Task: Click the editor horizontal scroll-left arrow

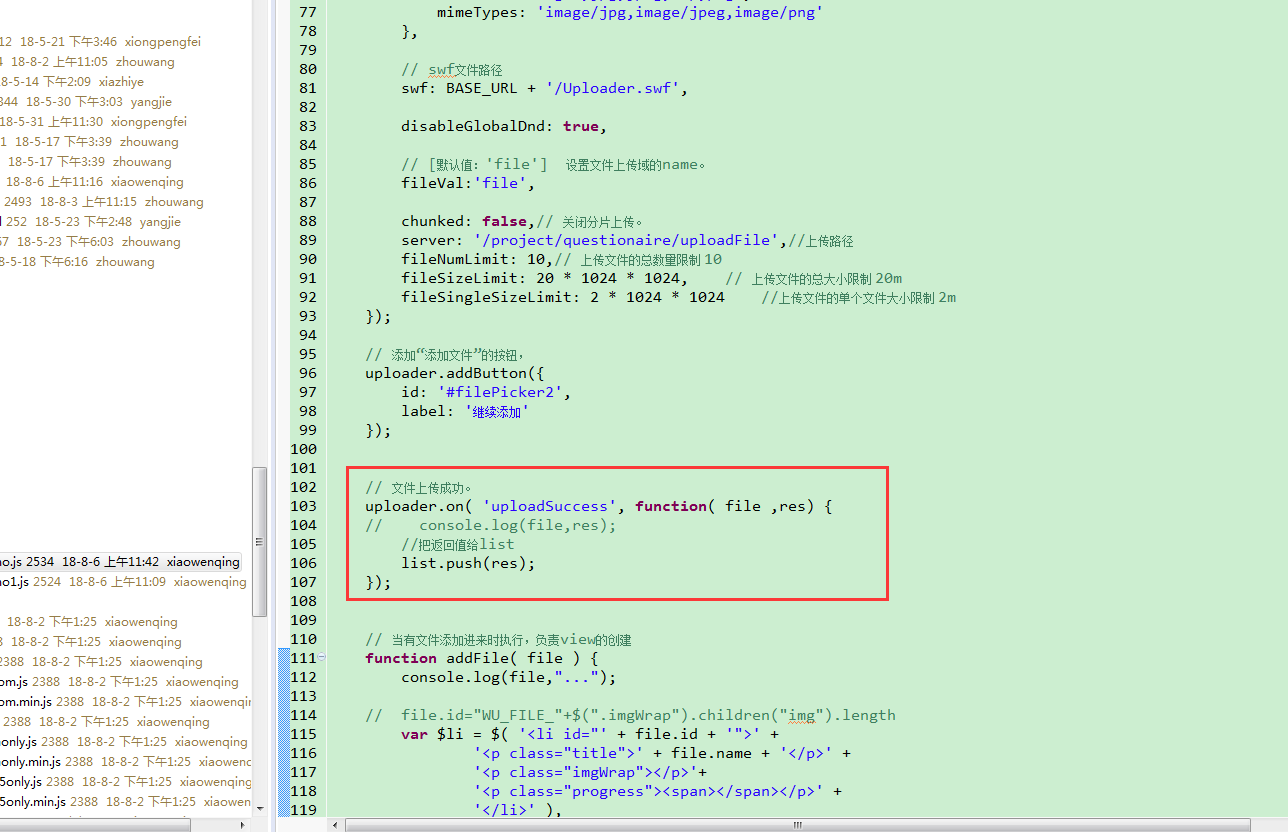Action: click(335, 825)
